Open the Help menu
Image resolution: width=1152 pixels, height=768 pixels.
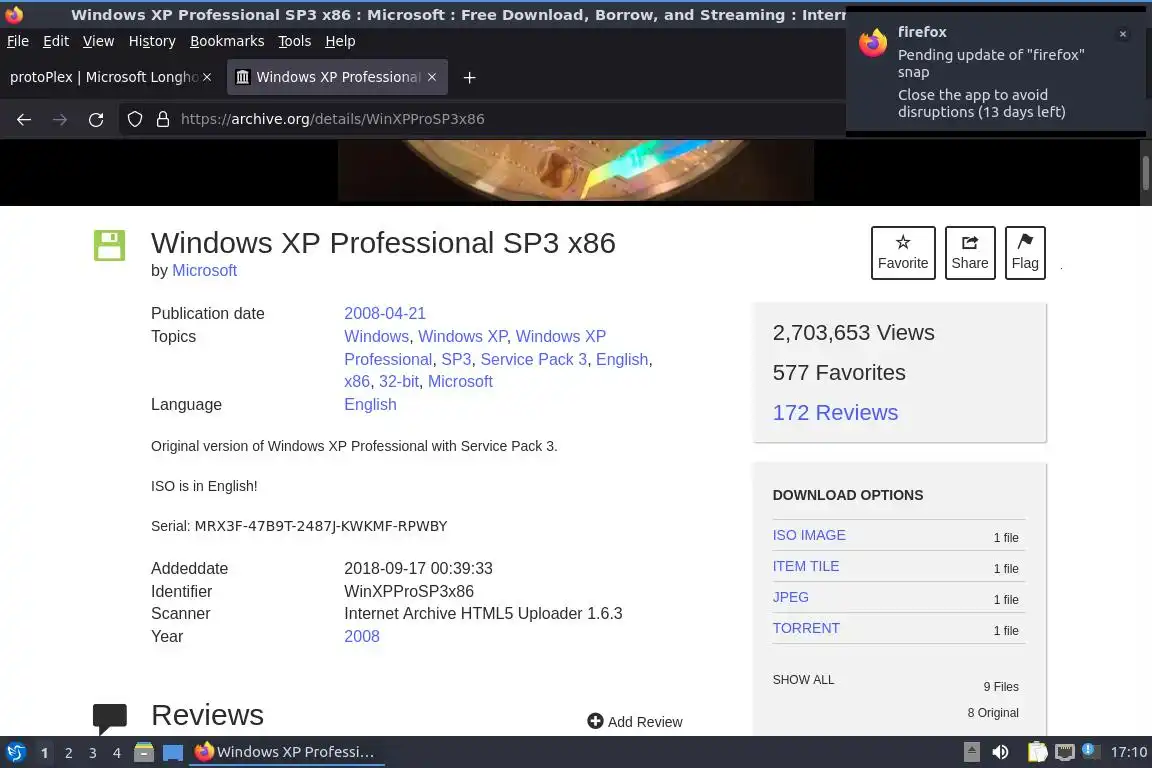(340, 41)
